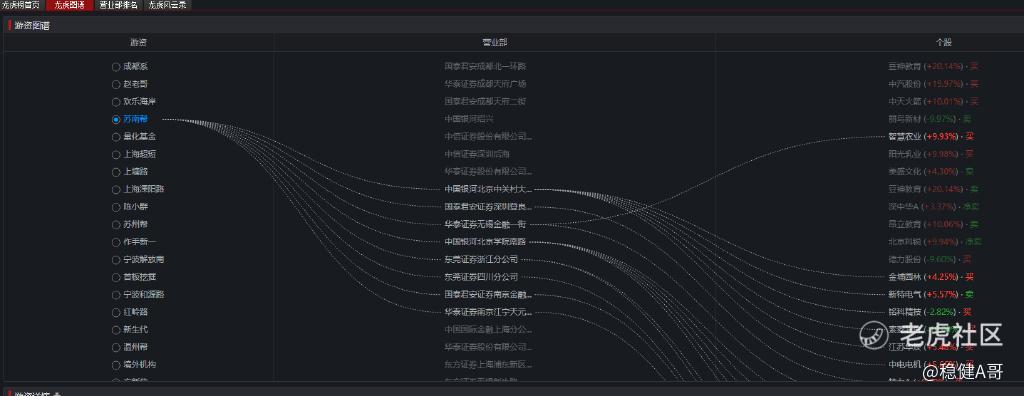
Task: Click the 东莞证券浙江分公司 branch node
Action: (481, 259)
